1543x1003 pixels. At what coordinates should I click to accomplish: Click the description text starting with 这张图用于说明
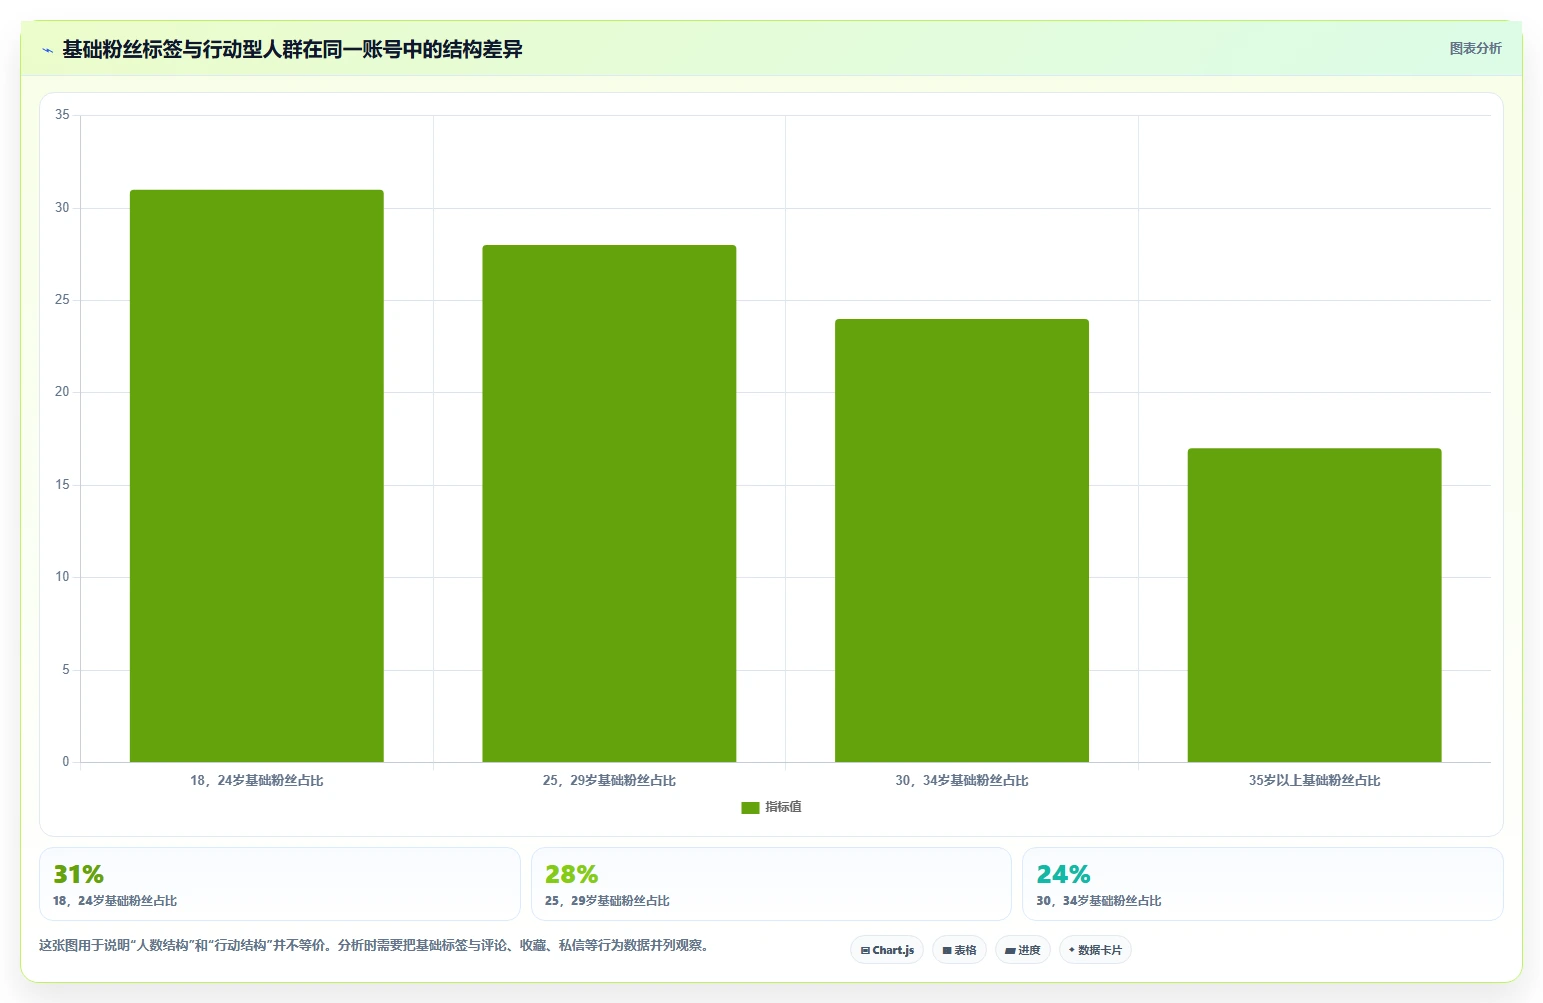coord(376,945)
